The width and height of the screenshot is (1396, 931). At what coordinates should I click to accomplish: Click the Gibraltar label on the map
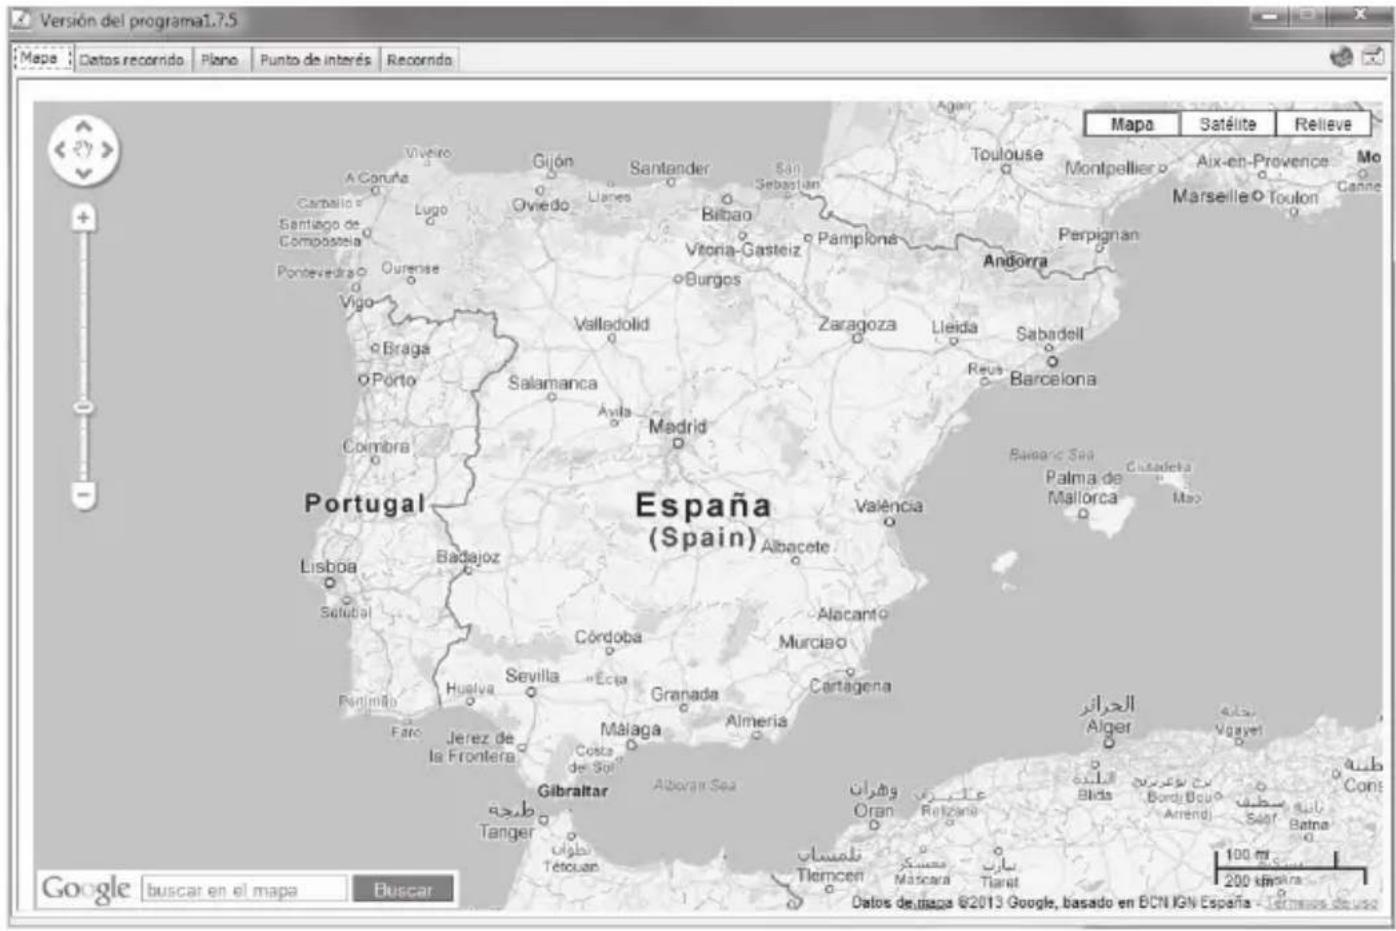(572, 790)
